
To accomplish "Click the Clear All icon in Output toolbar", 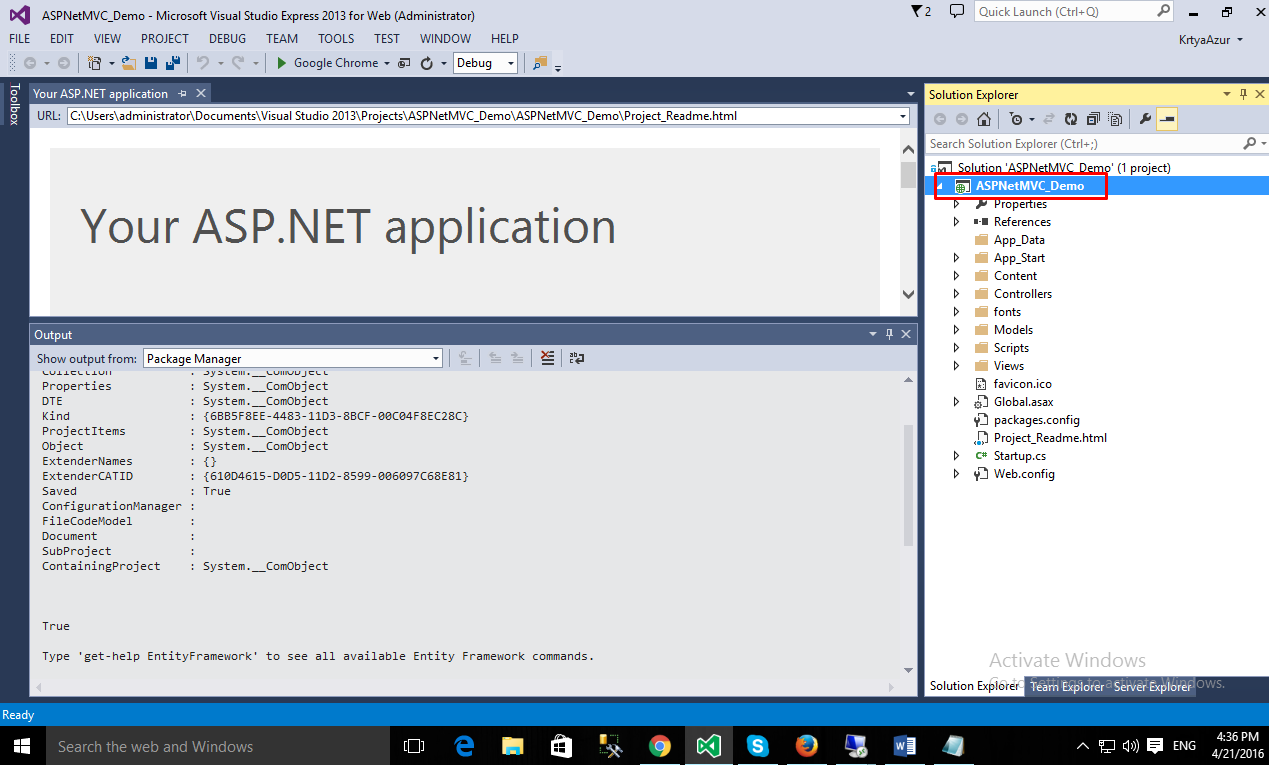I will [x=547, y=358].
